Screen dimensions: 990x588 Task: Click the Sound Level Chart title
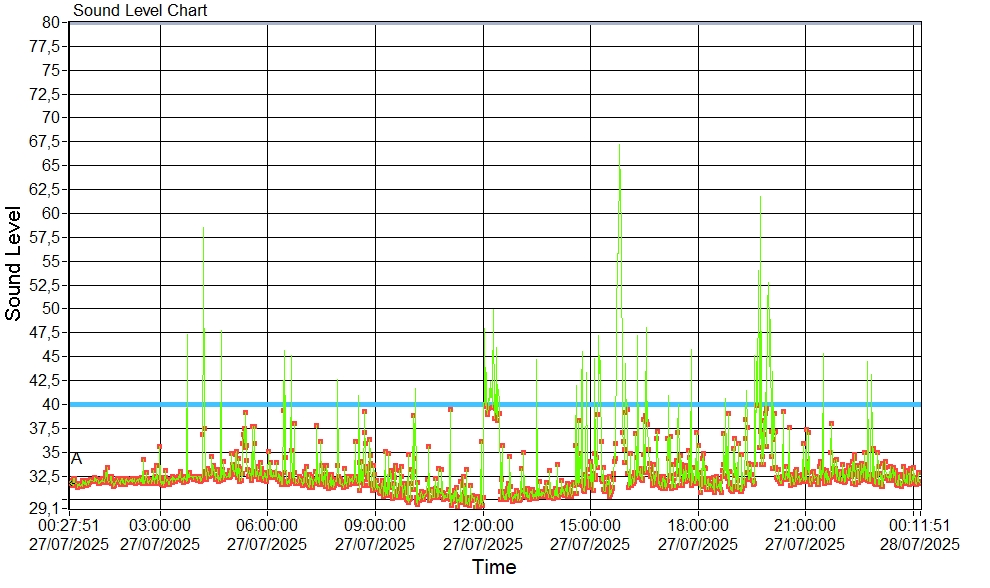coord(141,11)
